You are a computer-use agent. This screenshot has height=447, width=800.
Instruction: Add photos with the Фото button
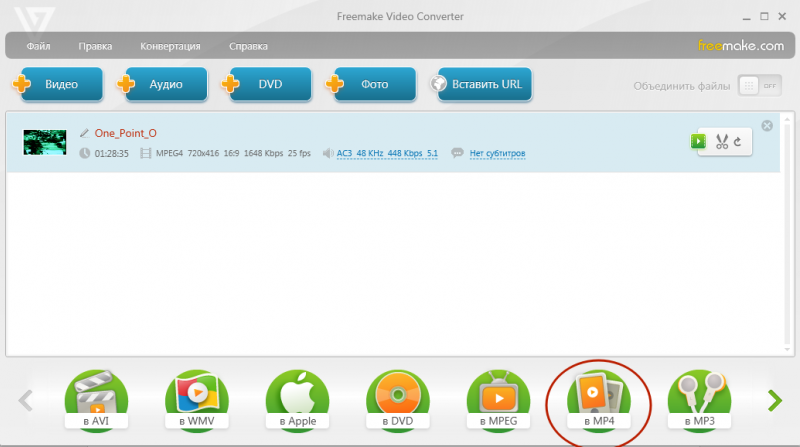click(x=371, y=84)
